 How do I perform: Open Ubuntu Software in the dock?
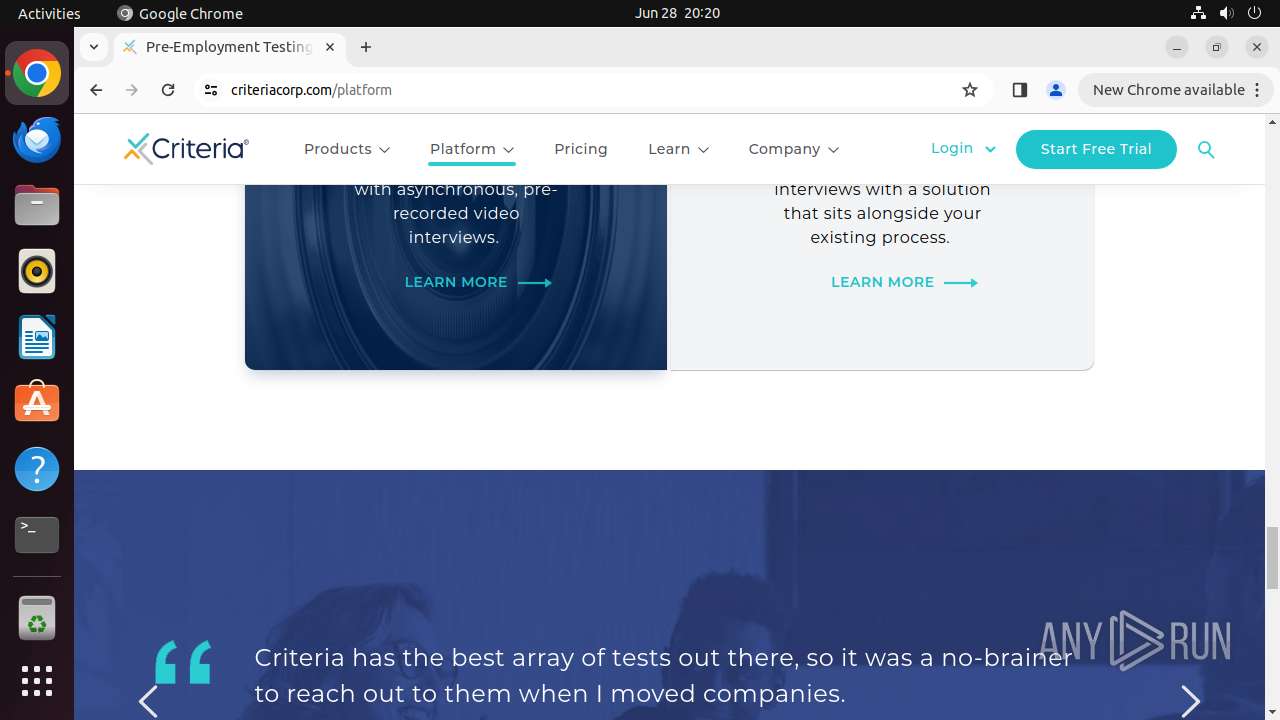click(37, 403)
